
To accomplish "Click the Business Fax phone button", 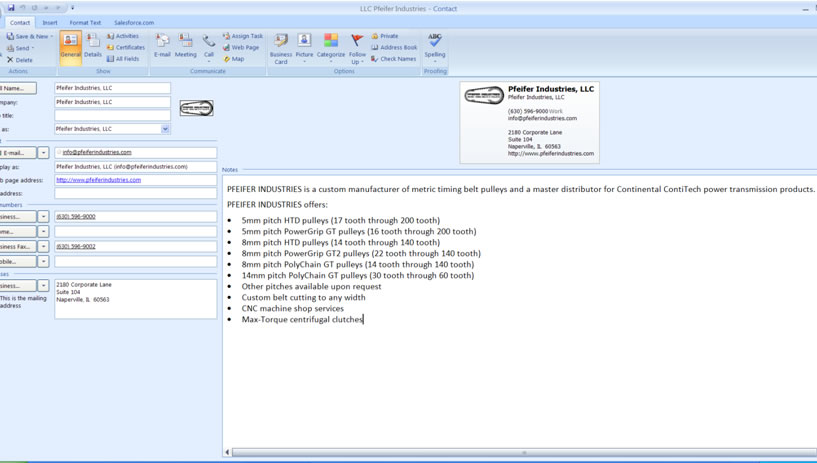I will [x=18, y=246].
